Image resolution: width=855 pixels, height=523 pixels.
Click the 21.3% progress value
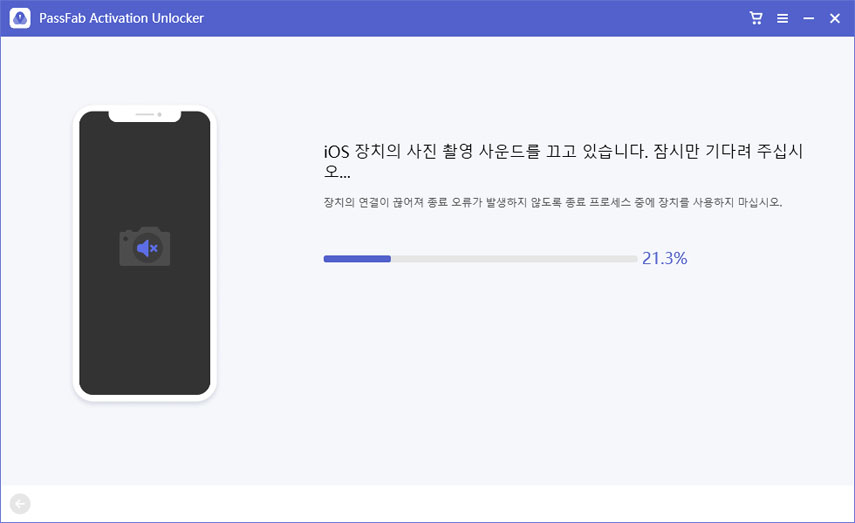tap(664, 258)
